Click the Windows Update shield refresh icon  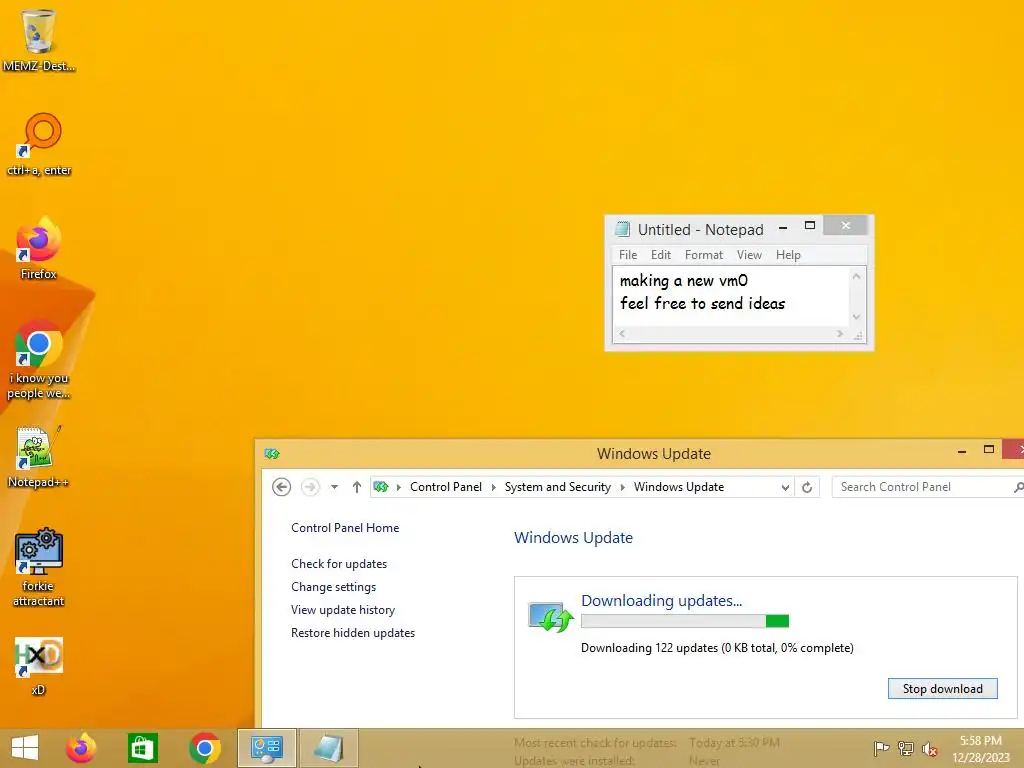[551, 617]
